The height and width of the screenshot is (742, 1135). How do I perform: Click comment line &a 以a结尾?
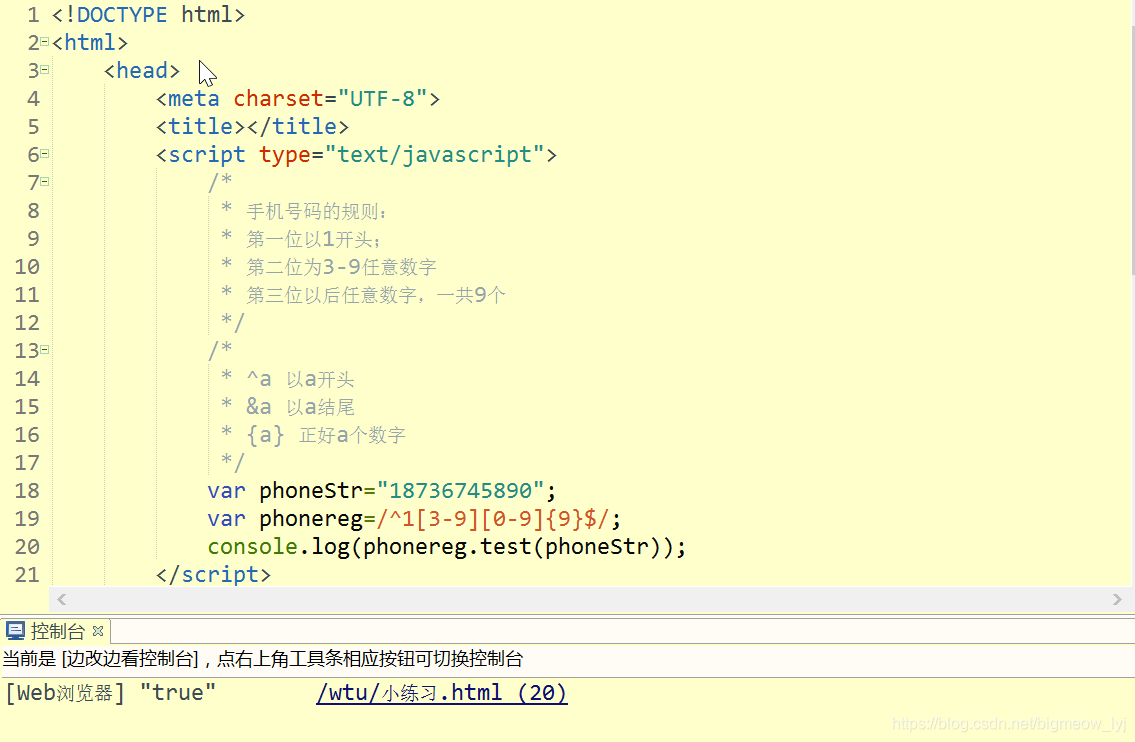300,407
